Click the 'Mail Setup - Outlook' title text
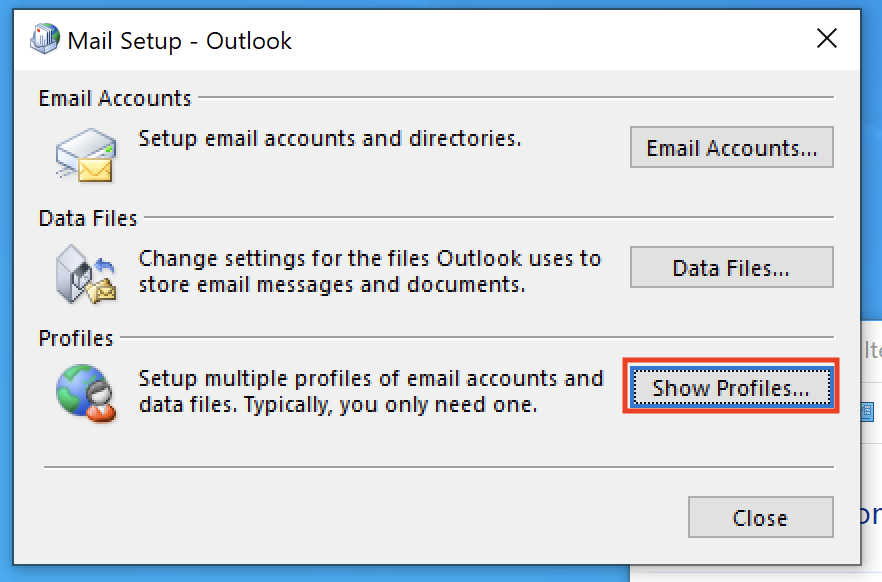 [179, 41]
